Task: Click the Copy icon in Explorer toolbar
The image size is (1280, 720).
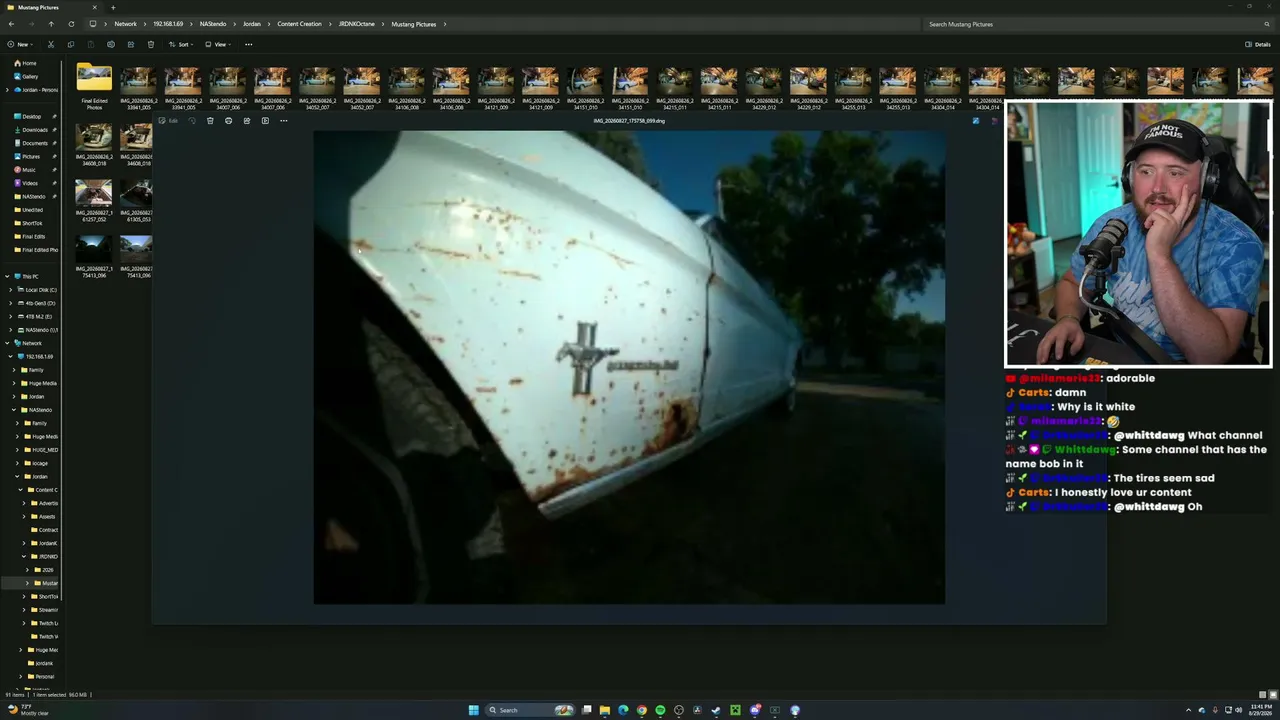Action: 70,44
